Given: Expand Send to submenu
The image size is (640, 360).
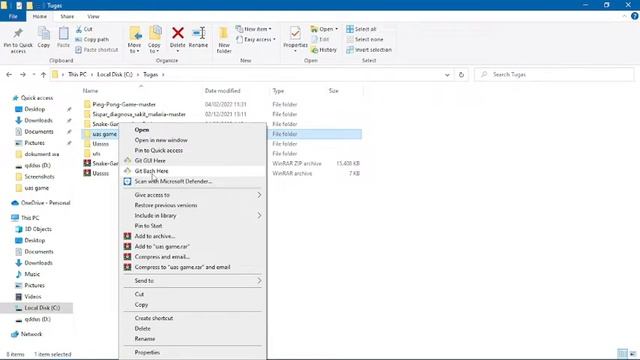Looking at the screenshot, I should 259,281.
